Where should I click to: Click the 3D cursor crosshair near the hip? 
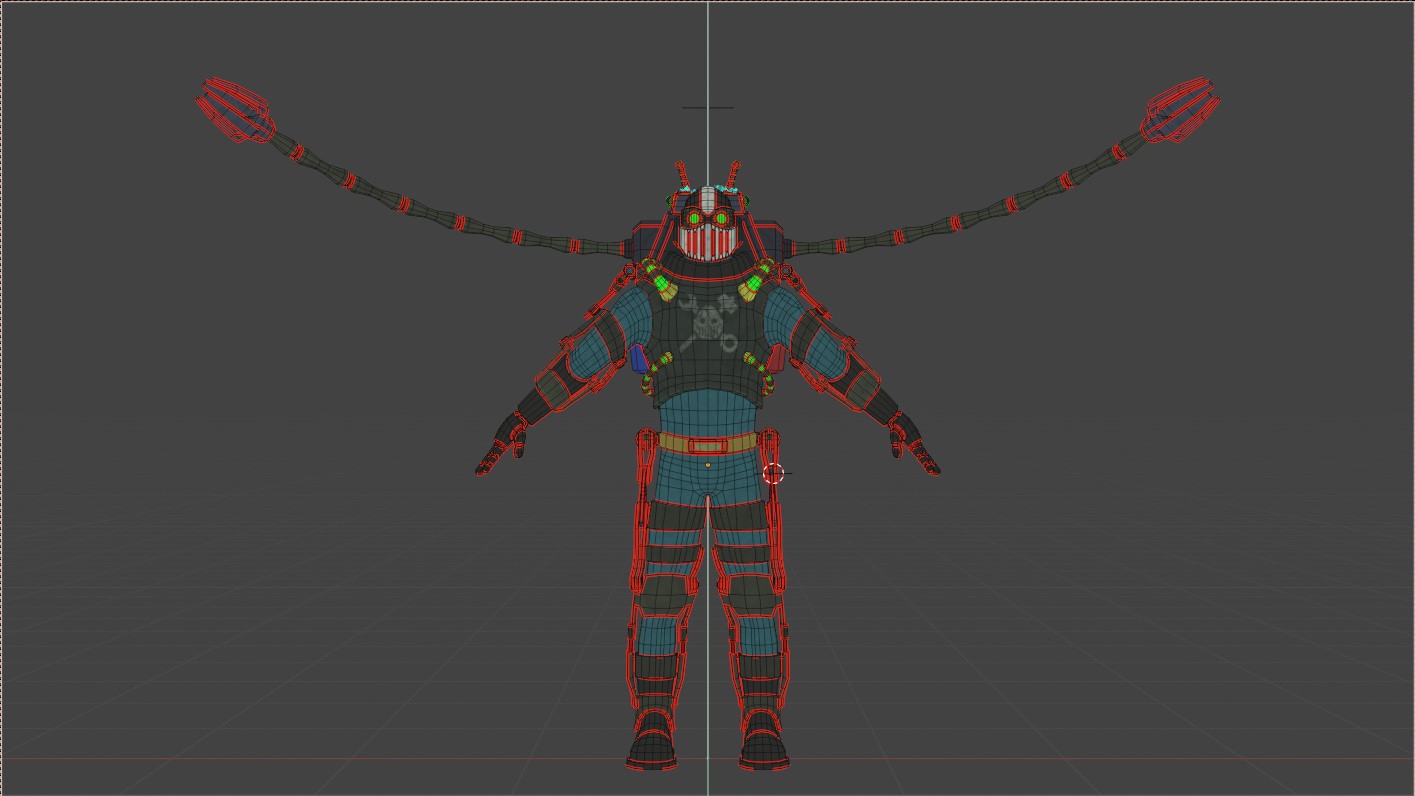774,473
